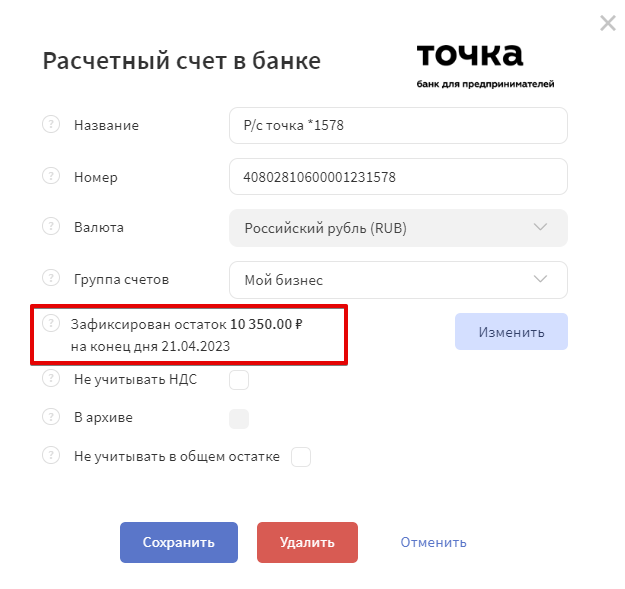This screenshot has width=625, height=589.
Task: Open the Валюта currency dropdown
Action: [398, 228]
